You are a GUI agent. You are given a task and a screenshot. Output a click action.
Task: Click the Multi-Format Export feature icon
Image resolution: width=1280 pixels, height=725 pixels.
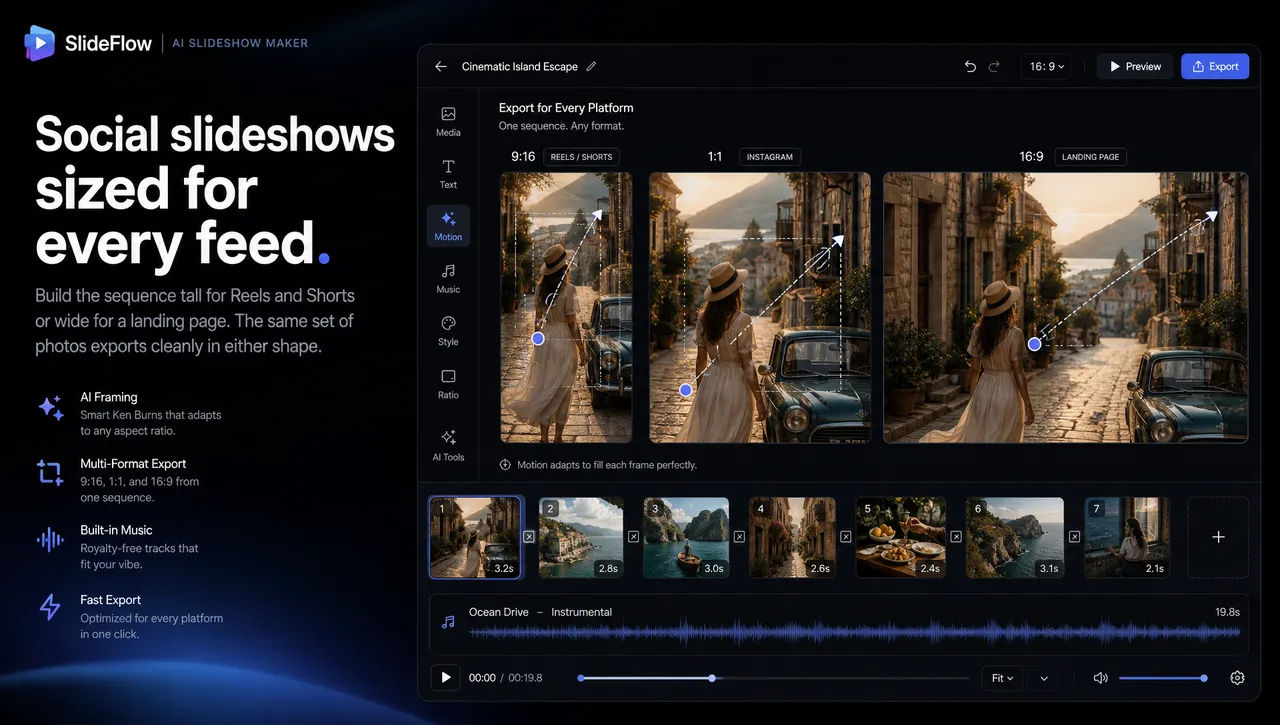pos(50,473)
